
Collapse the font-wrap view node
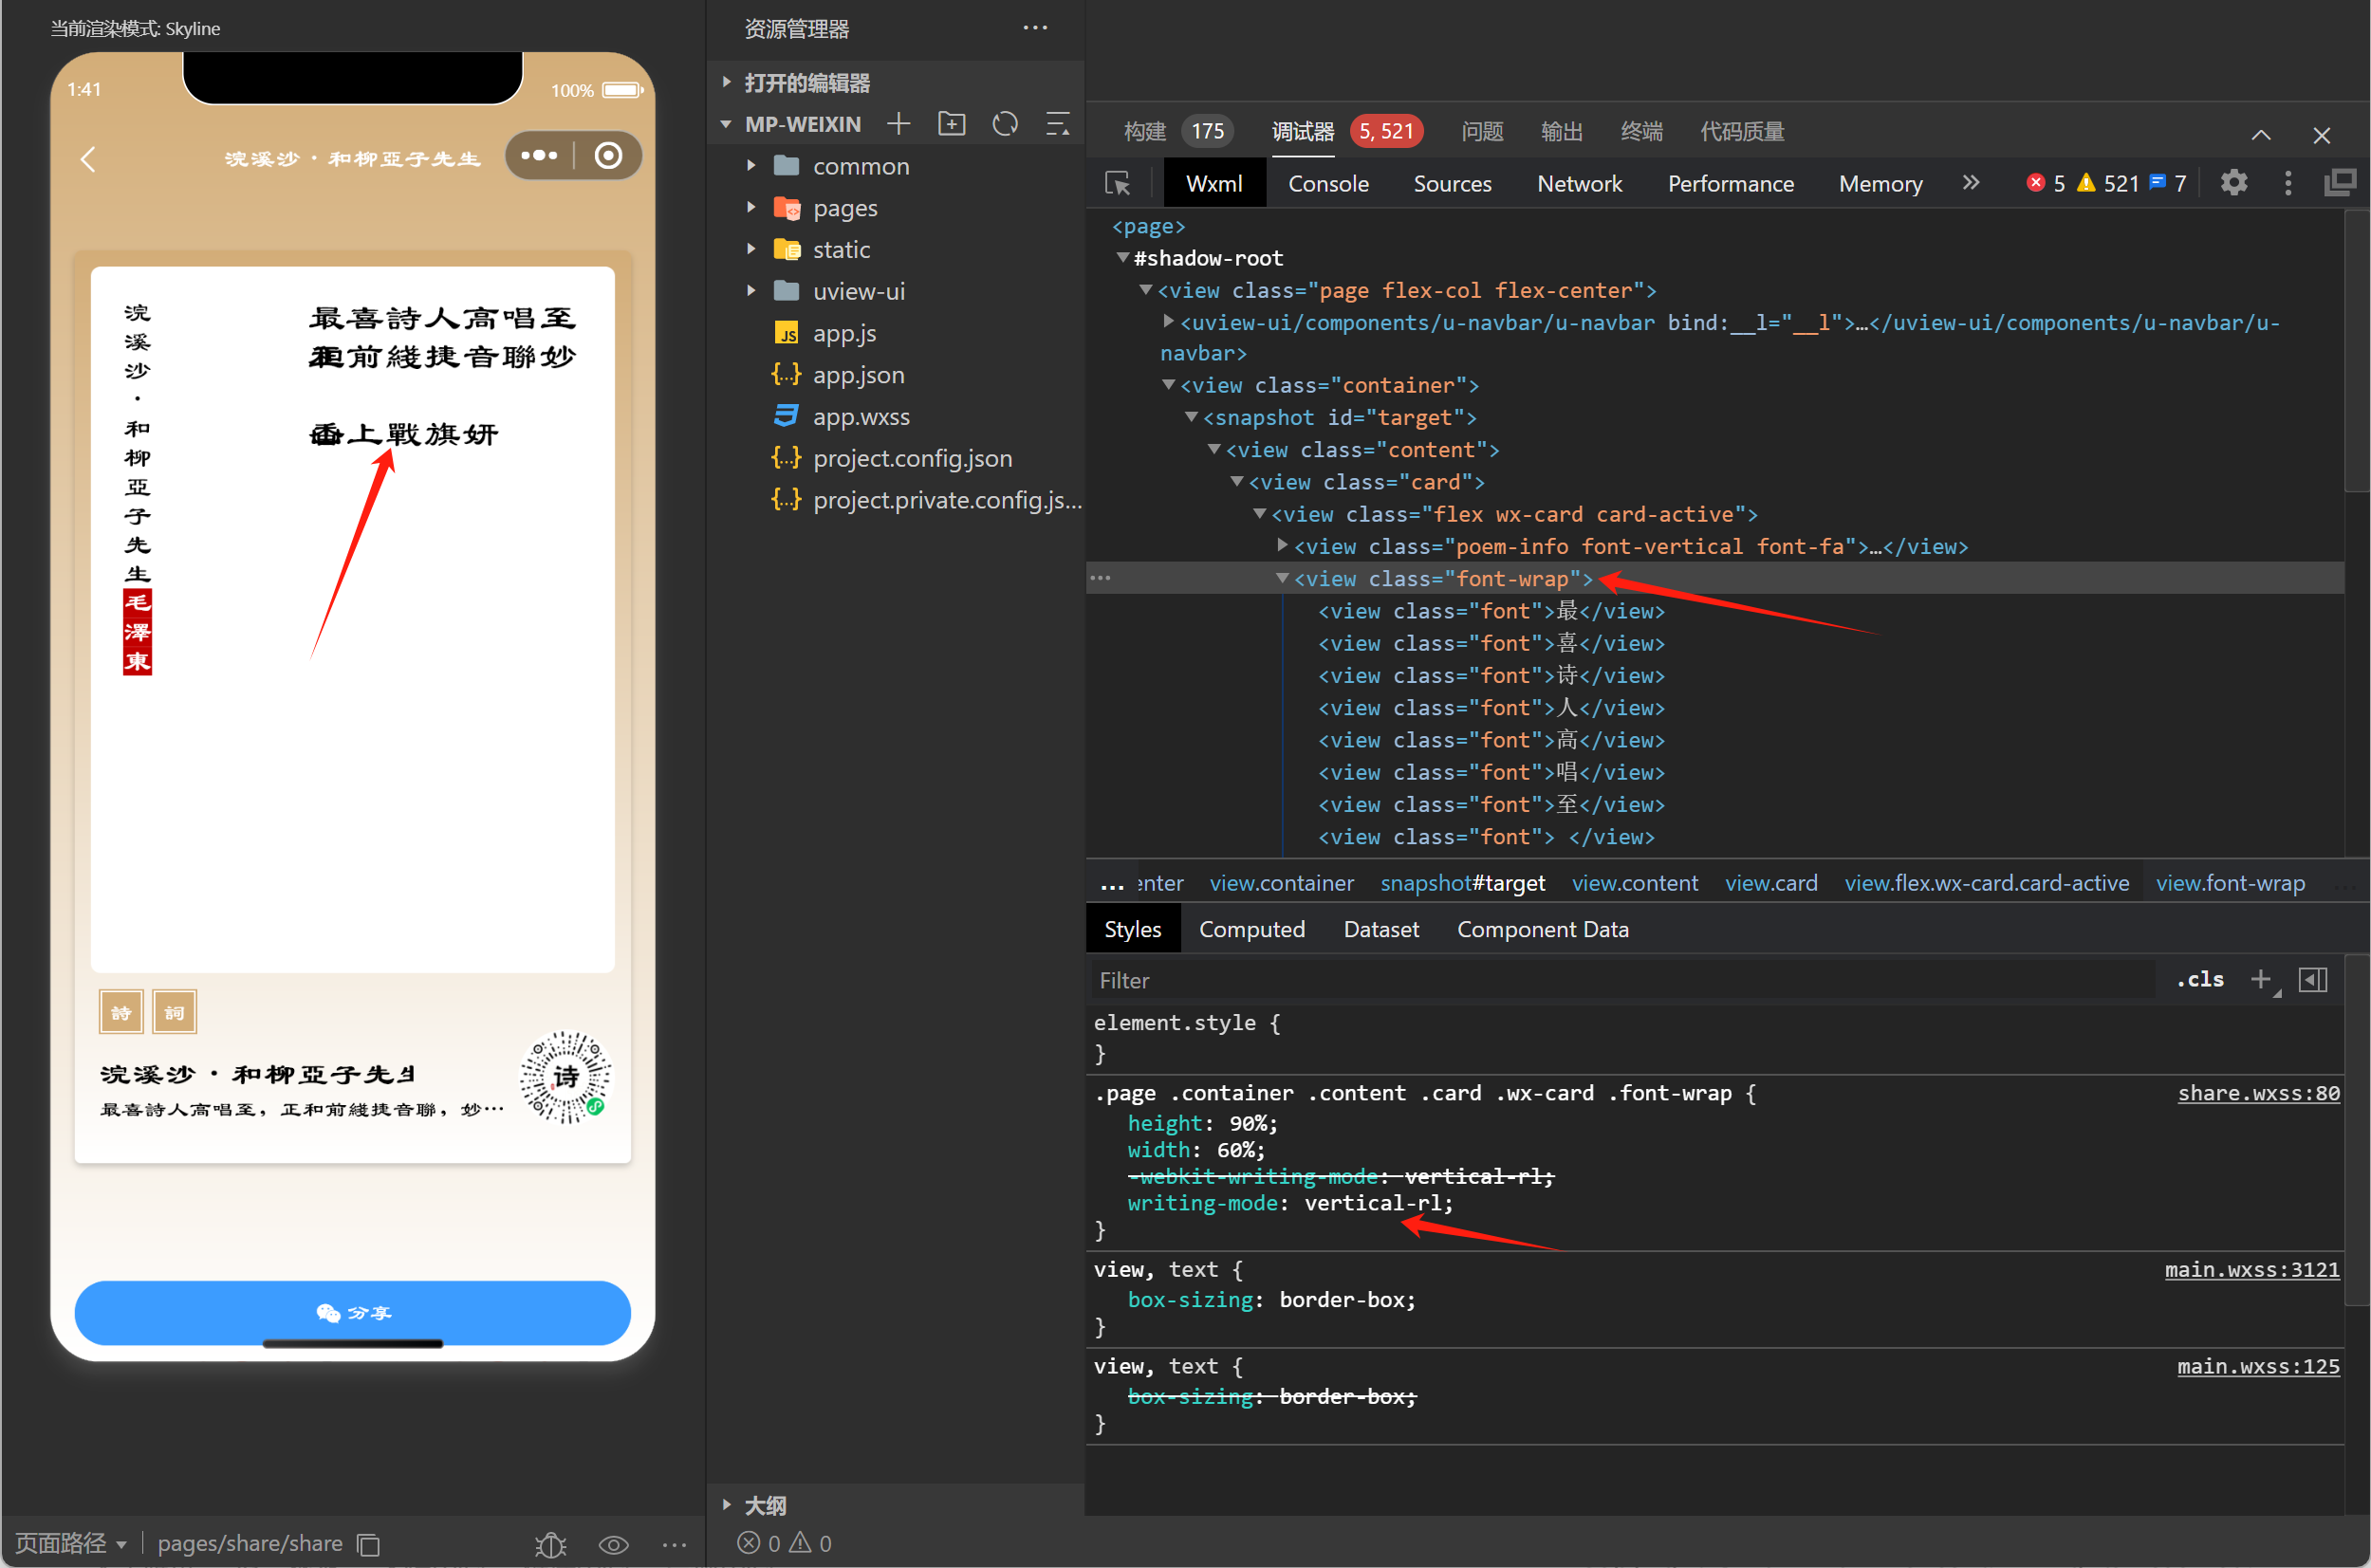click(1282, 579)
